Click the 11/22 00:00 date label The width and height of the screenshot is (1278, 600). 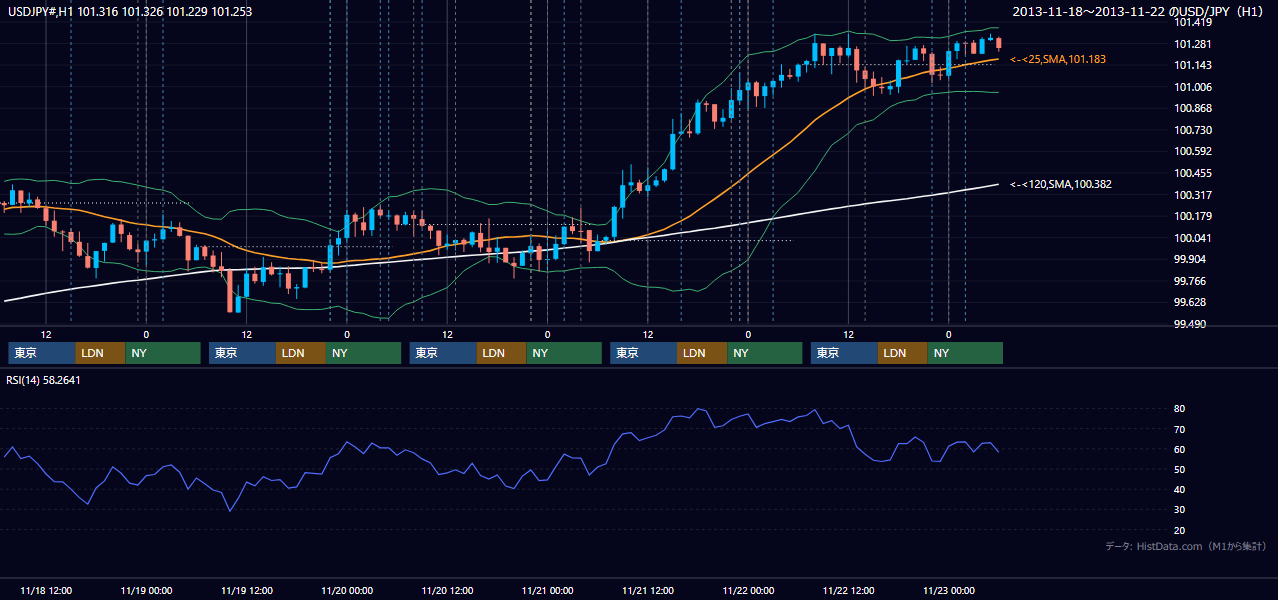click(x=748, y=590)
